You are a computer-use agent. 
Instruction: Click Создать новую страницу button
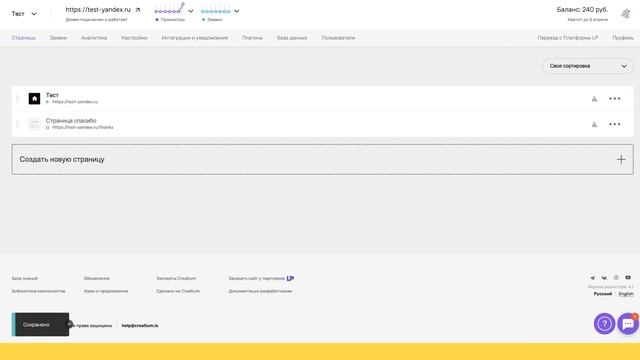[x=322, y=159]
